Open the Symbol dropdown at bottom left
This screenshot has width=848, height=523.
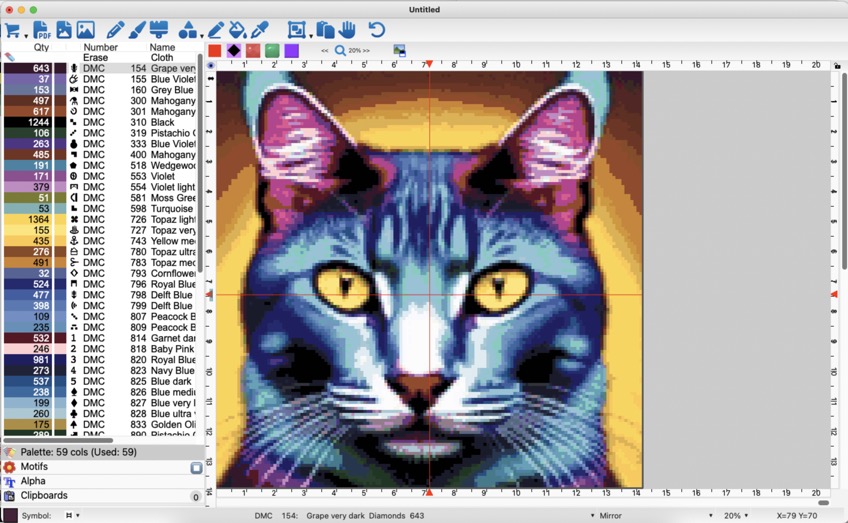point(70,516)
